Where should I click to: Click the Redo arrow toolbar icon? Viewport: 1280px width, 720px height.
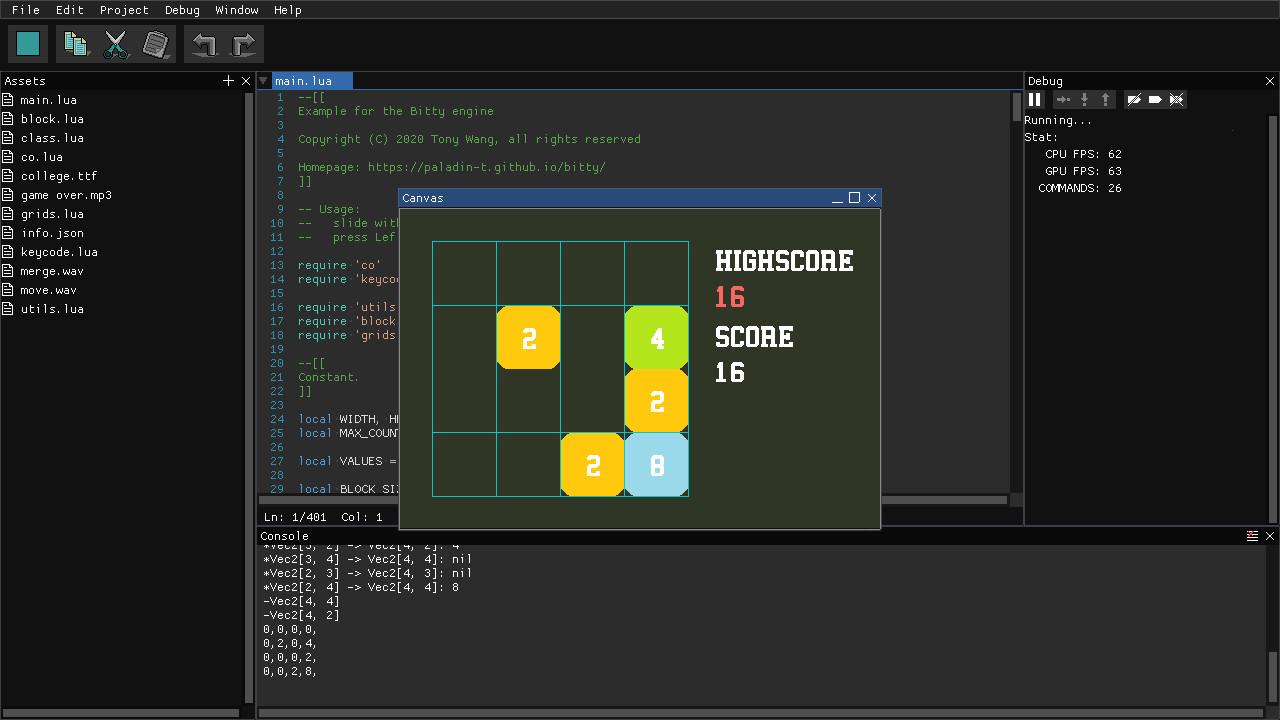tap(243, 43)
